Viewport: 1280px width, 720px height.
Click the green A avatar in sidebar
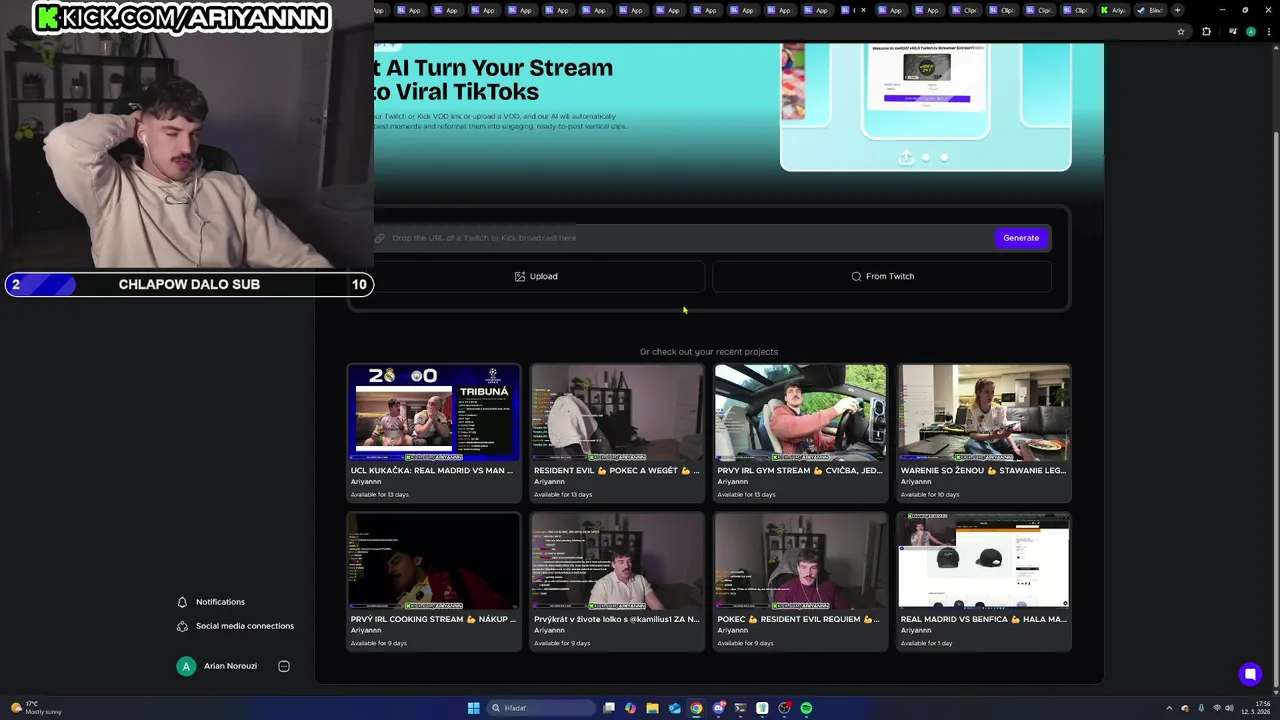pyautogui.click(x=186, y=666)
